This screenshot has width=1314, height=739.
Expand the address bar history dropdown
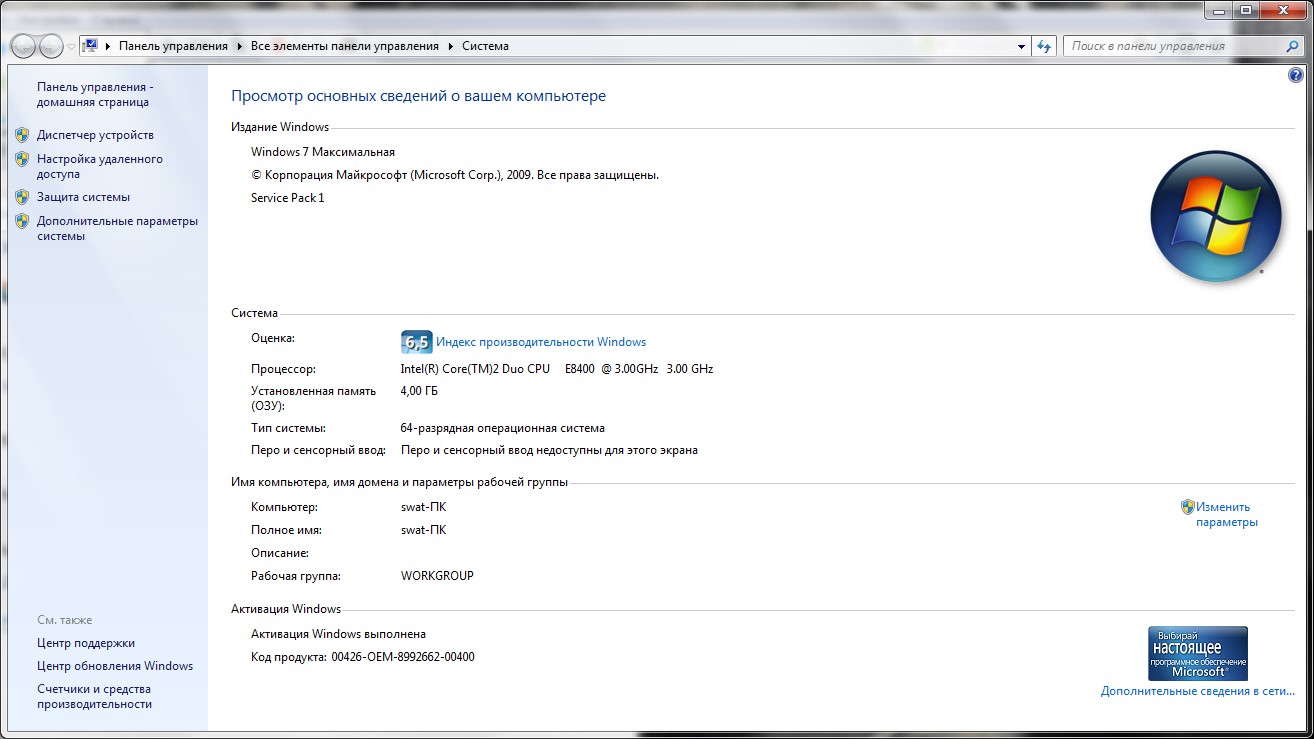coord(1021,46)
